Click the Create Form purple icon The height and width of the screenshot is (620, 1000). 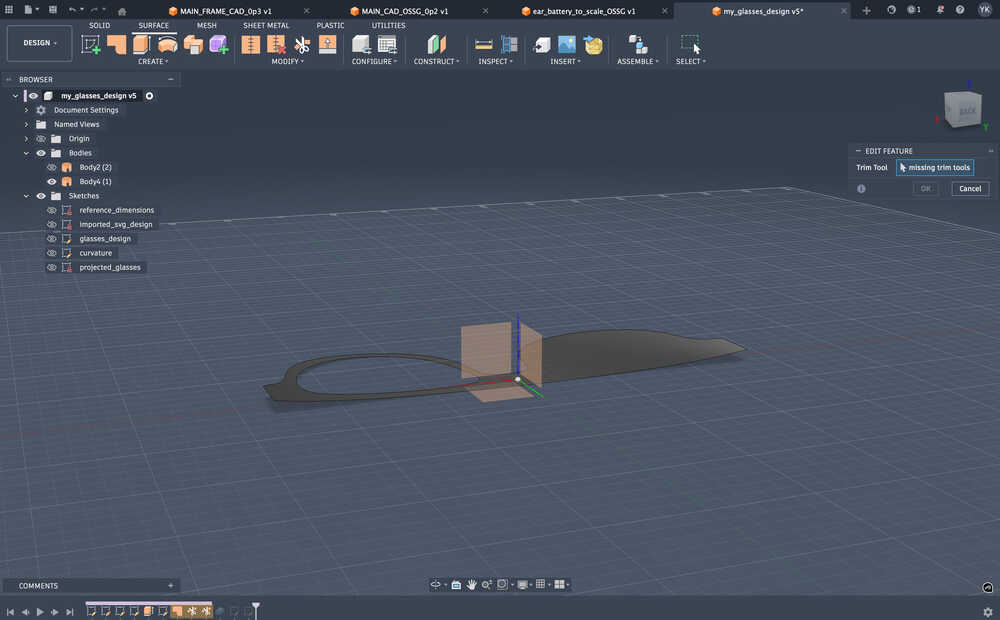[x=219, y=45]
